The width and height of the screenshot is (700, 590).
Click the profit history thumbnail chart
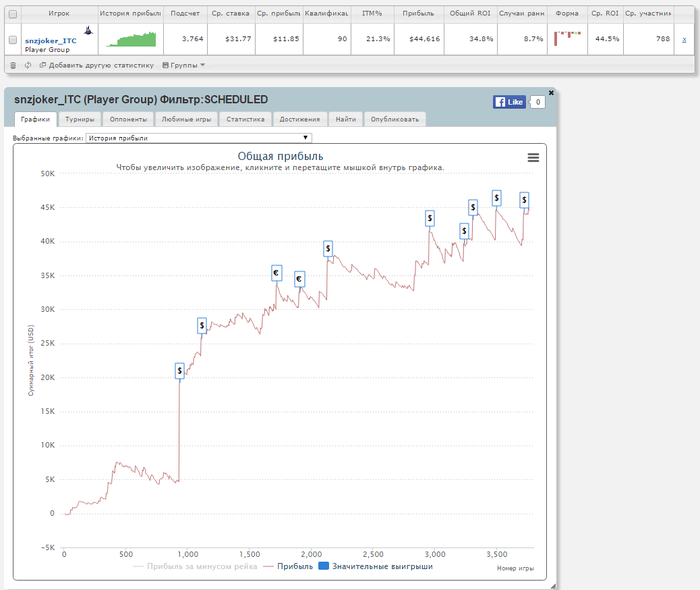coord(131,39)
